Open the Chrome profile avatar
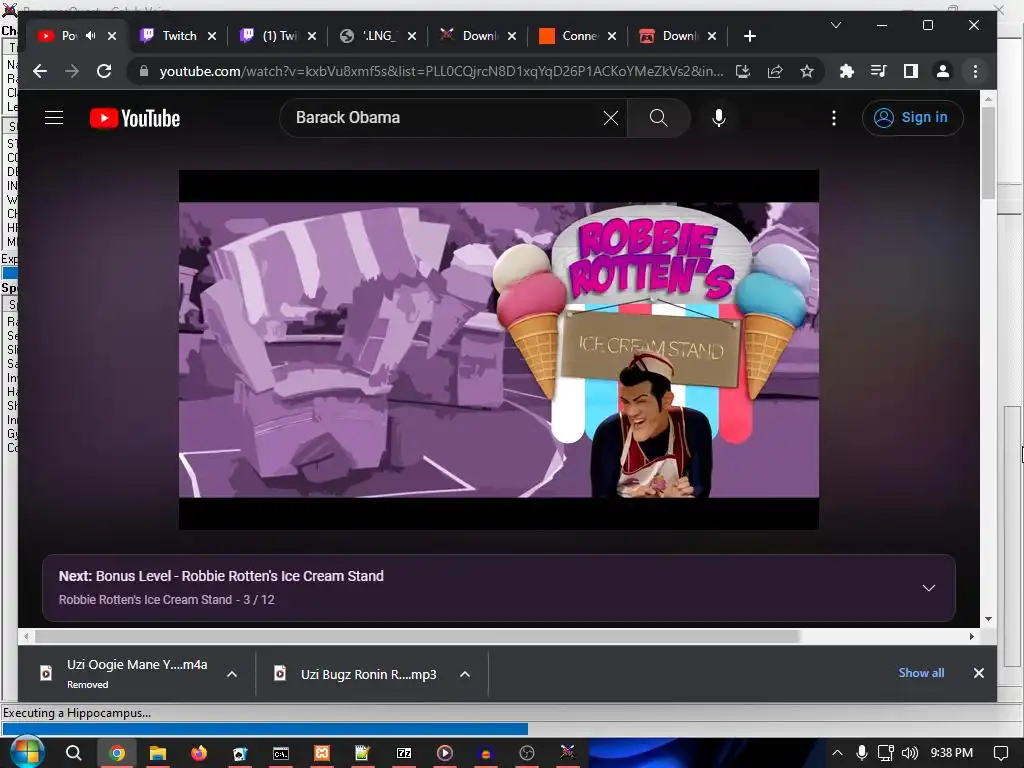This screenshot has height=768, width=1024. [x=942, y=71]
